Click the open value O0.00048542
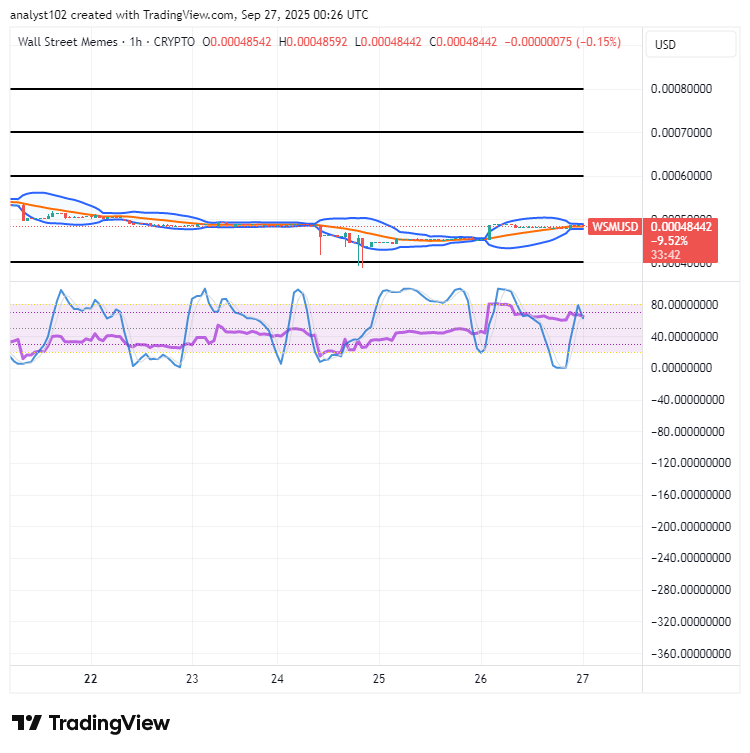The height and width of the screenshot is (753, 750). (x=237, y=42)
